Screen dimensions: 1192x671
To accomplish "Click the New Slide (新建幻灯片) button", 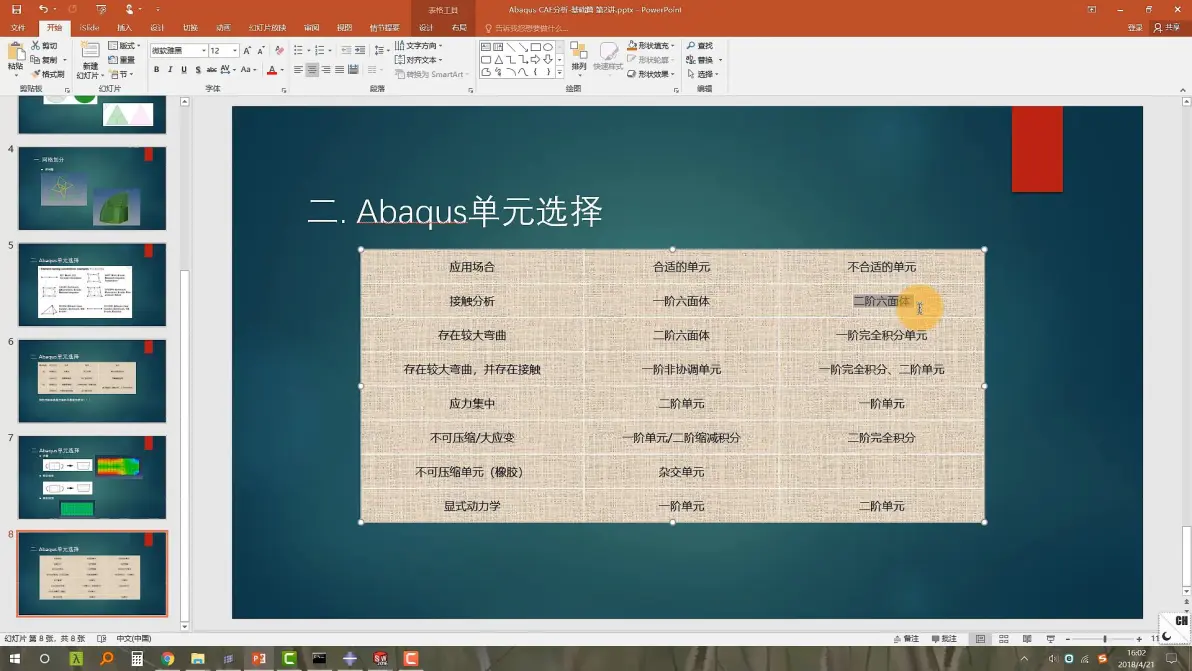I will click(90, 59).
